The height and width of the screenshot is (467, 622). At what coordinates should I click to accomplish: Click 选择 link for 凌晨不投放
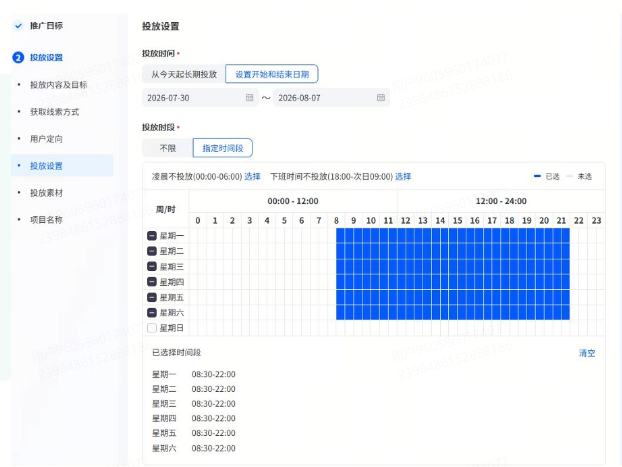pyautogui.click(x=252, y=177)
